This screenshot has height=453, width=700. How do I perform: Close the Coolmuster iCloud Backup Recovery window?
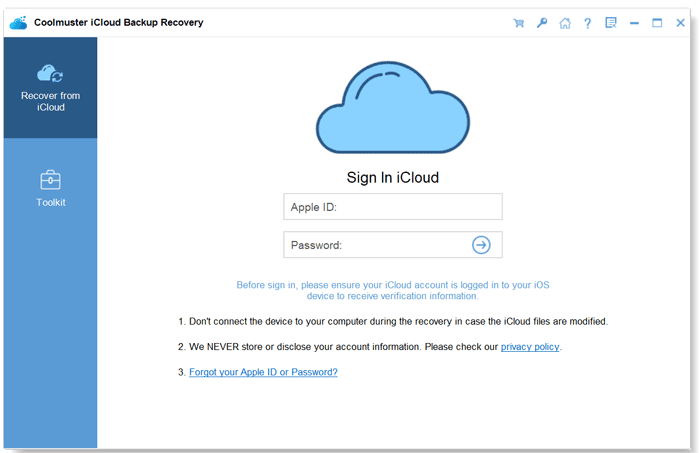[680, 23]
